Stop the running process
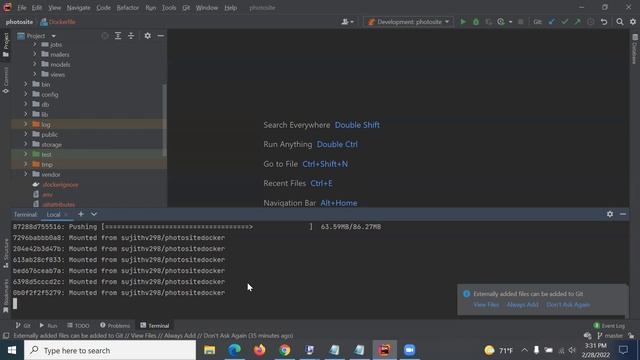The height and width of the screenshot is (360, 640). (x=520, y=22)
